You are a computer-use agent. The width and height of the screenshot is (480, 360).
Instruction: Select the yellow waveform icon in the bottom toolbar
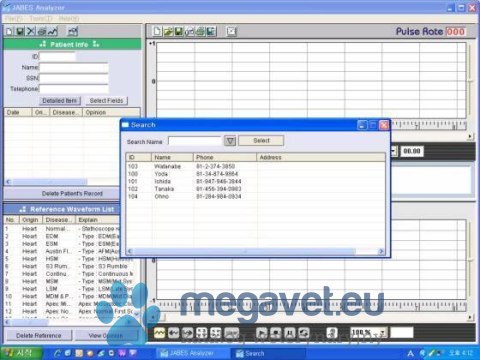pyautogui.click(x=159, y=332)
